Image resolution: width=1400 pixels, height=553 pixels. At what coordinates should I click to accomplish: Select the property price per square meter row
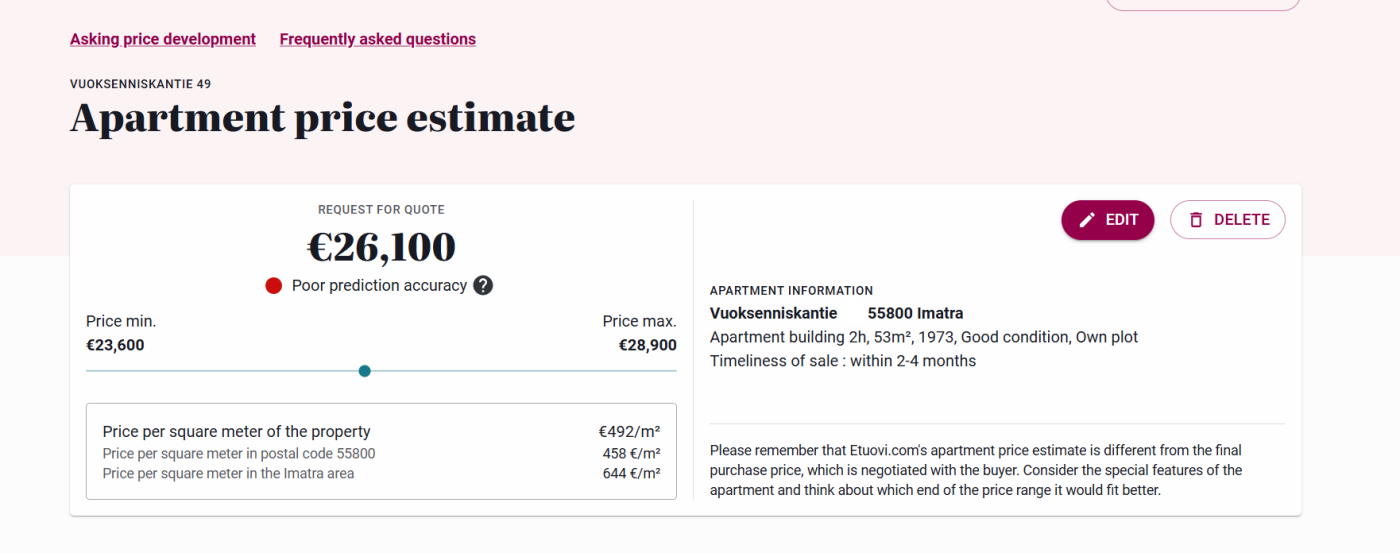coord(381,432)
